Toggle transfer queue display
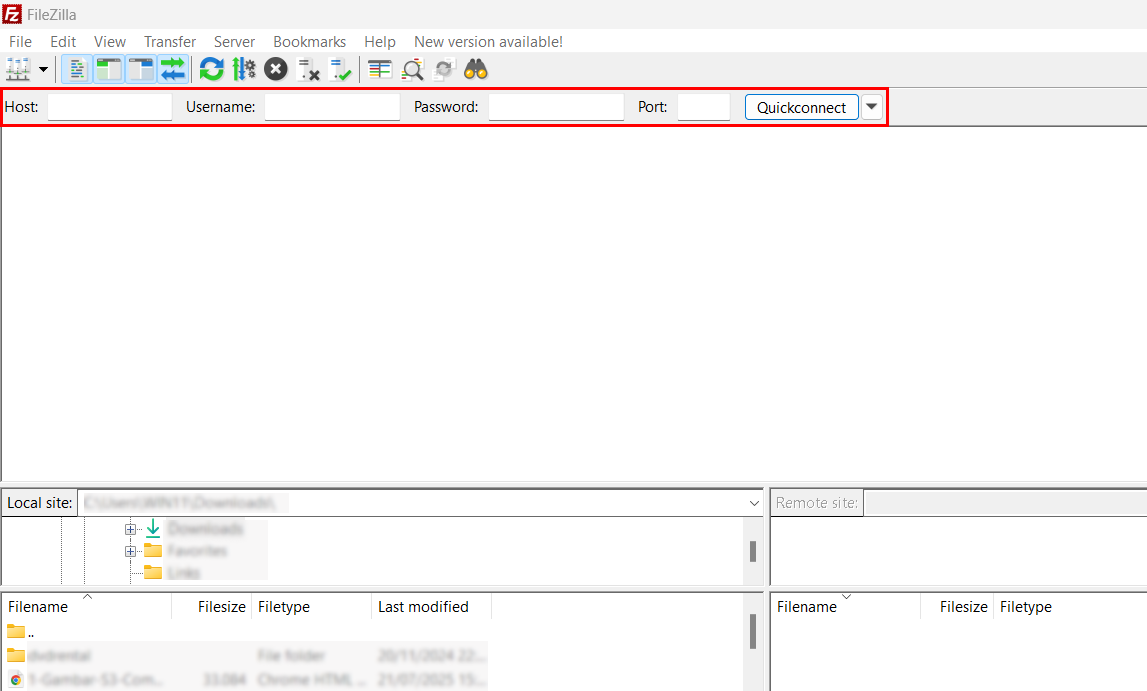The image size is (1147, 691). tap(173, 69)
